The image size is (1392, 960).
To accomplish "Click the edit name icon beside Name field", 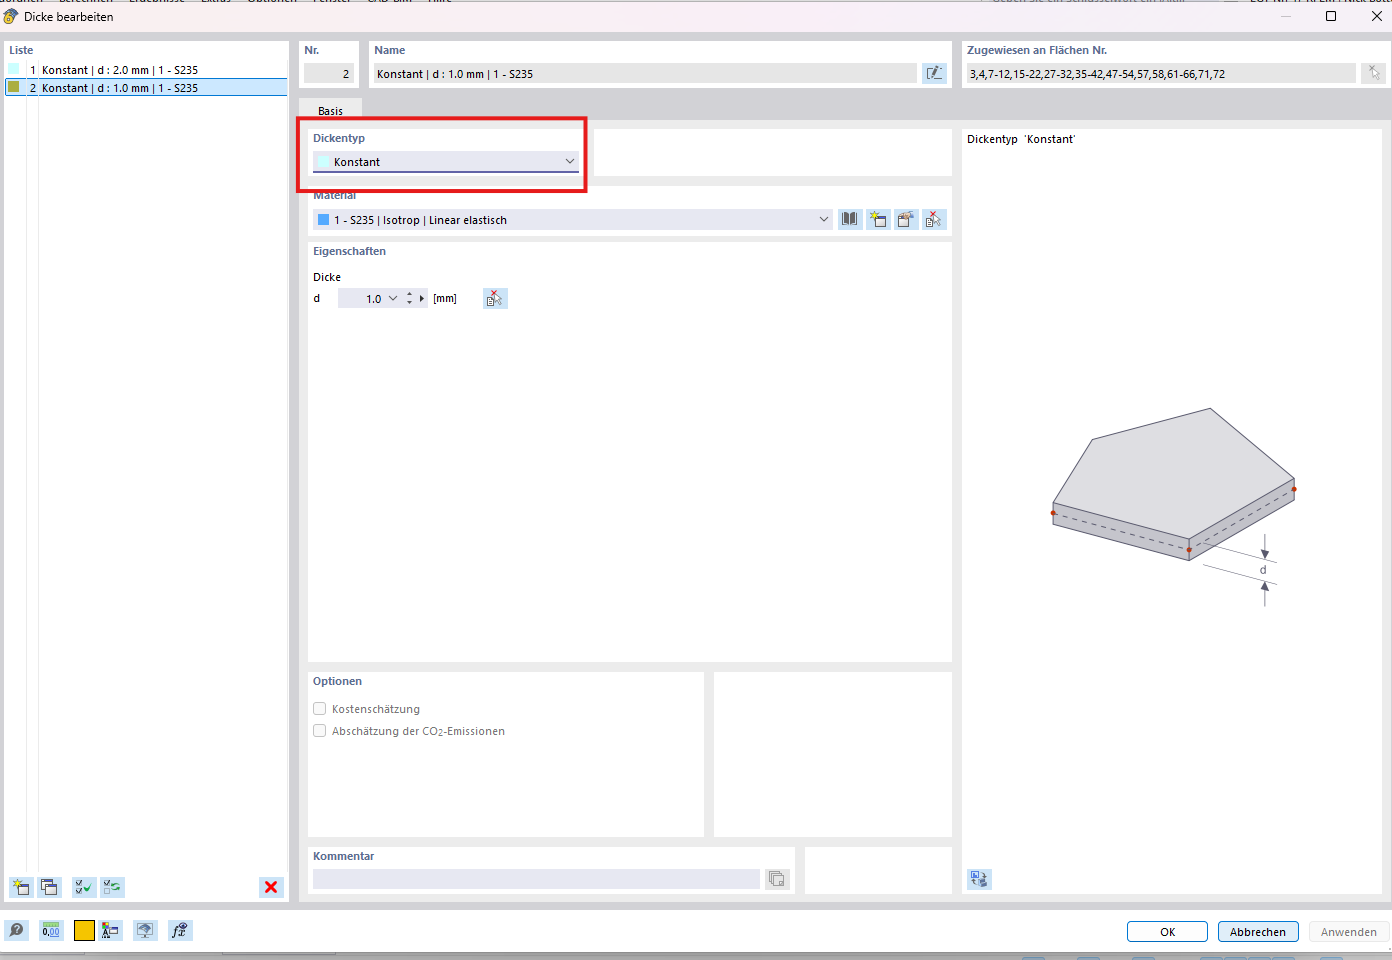I will point(934,73).
